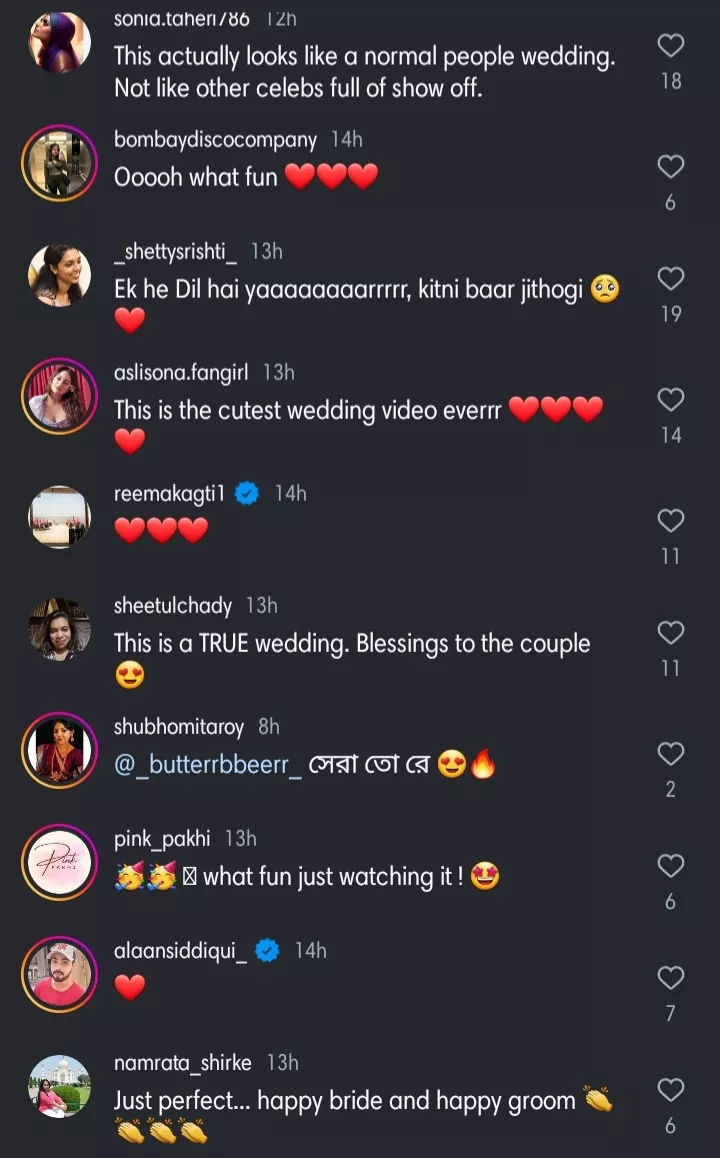Tap heart on _shettysrishti_'s comment
This screenshot has height=1158, width=720.
(x=671, y=279)
